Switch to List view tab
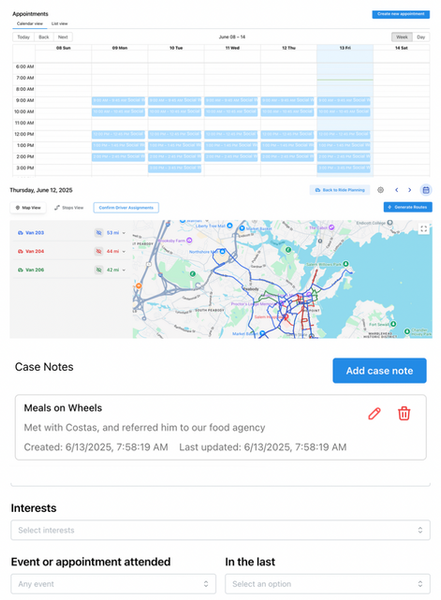This screenshot has height=600, width=441. coord(60,24)
